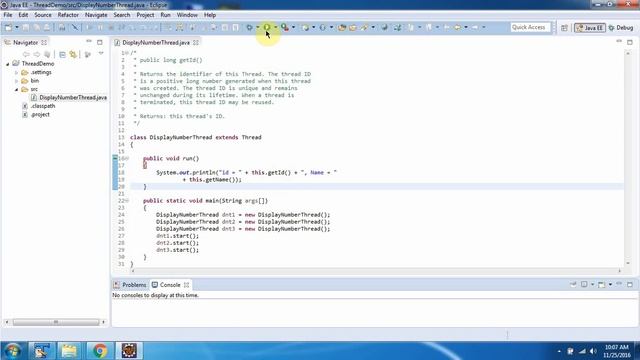Open the Navigator view menu chevron
This screenshot has width=640, height=360.
pos(101,53)
